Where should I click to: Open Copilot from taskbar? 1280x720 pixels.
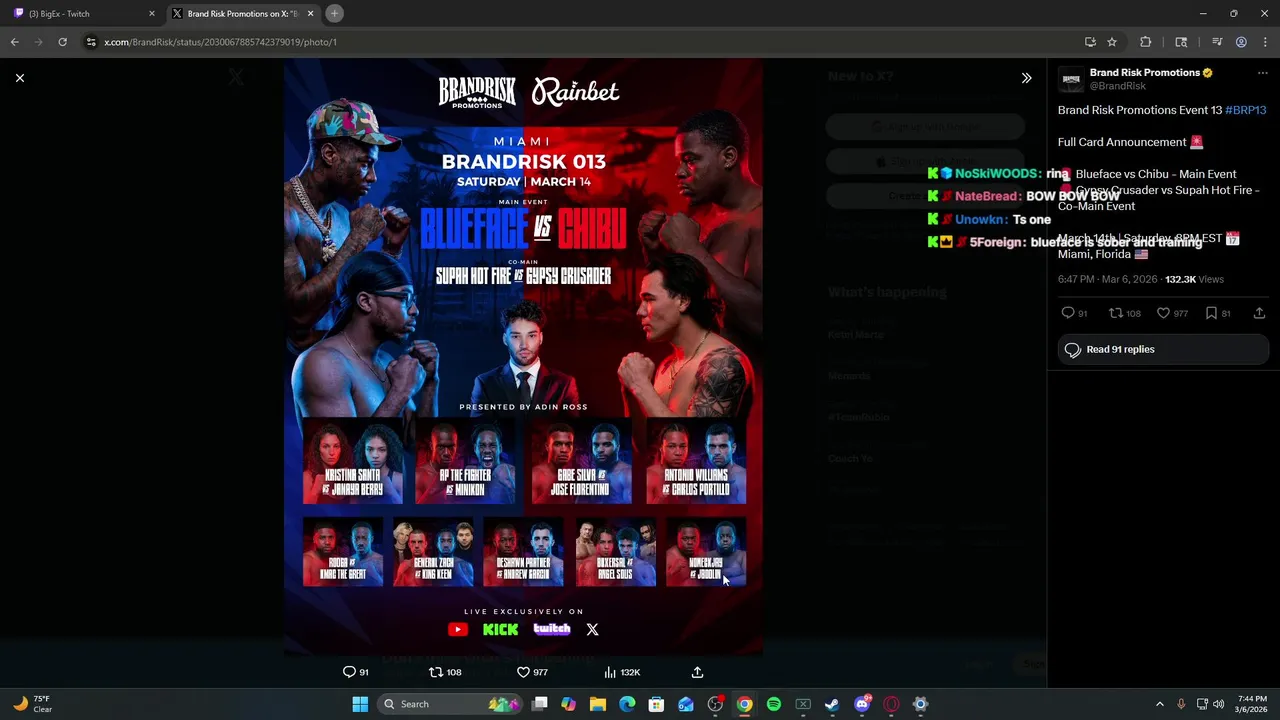pyautogui.click(x=569, y=704)
